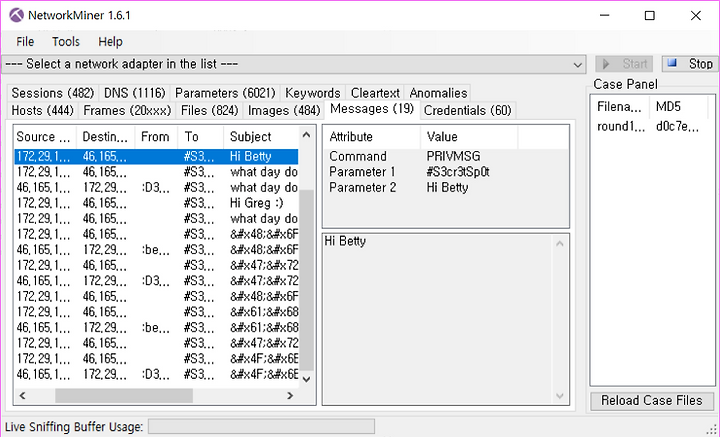Click the horizontal scrollbar right arrow
This screenshot has width=720, height=437.
(290, 396)
